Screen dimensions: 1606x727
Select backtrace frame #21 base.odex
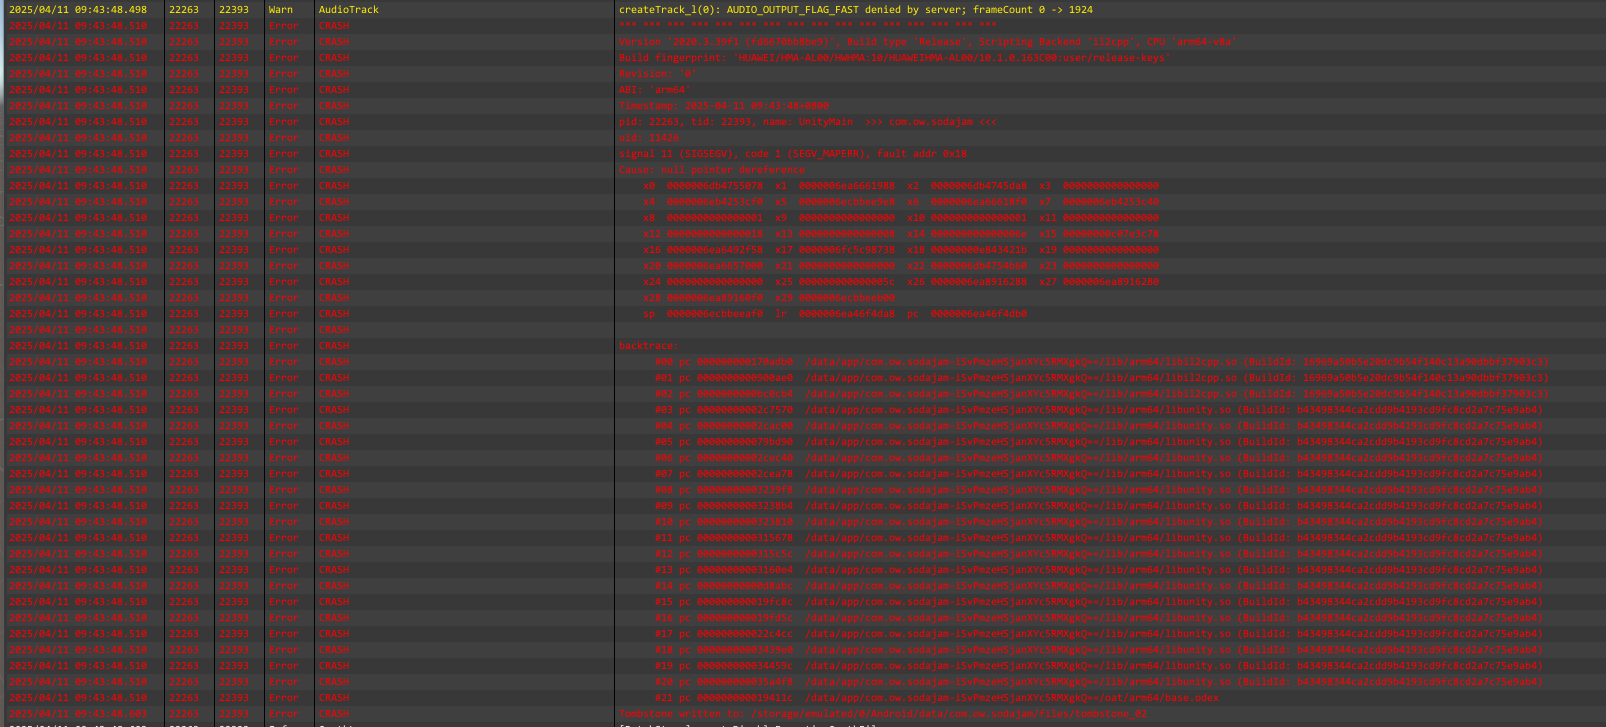pos(937,698)
